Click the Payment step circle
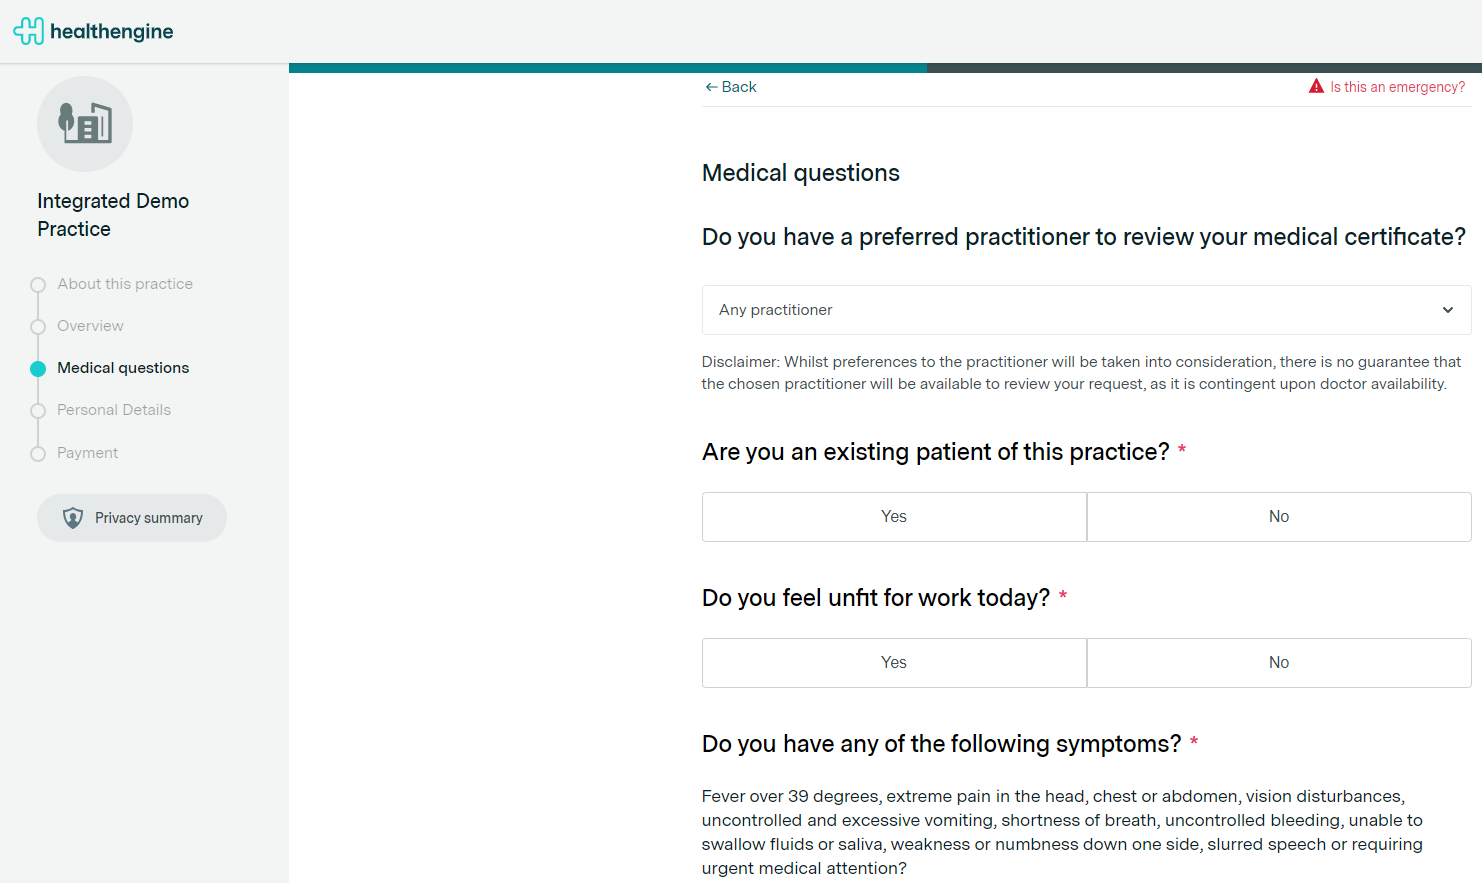Image resolution: width=1482 pixels, height=883 pixels. (x=38, y=454)
